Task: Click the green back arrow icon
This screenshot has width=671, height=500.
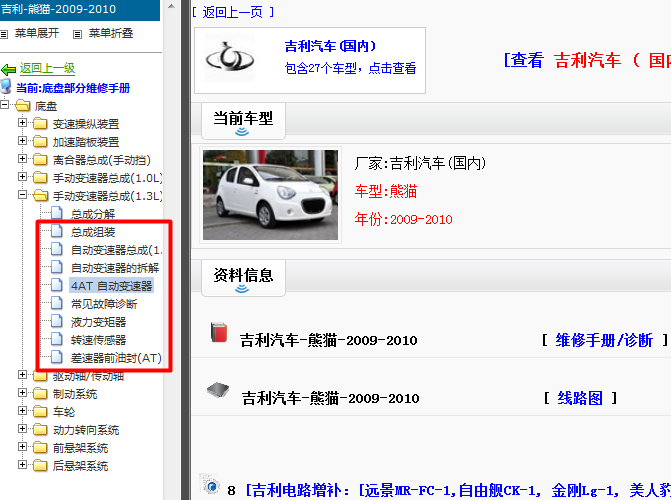Action: click(x=9, y=69)
